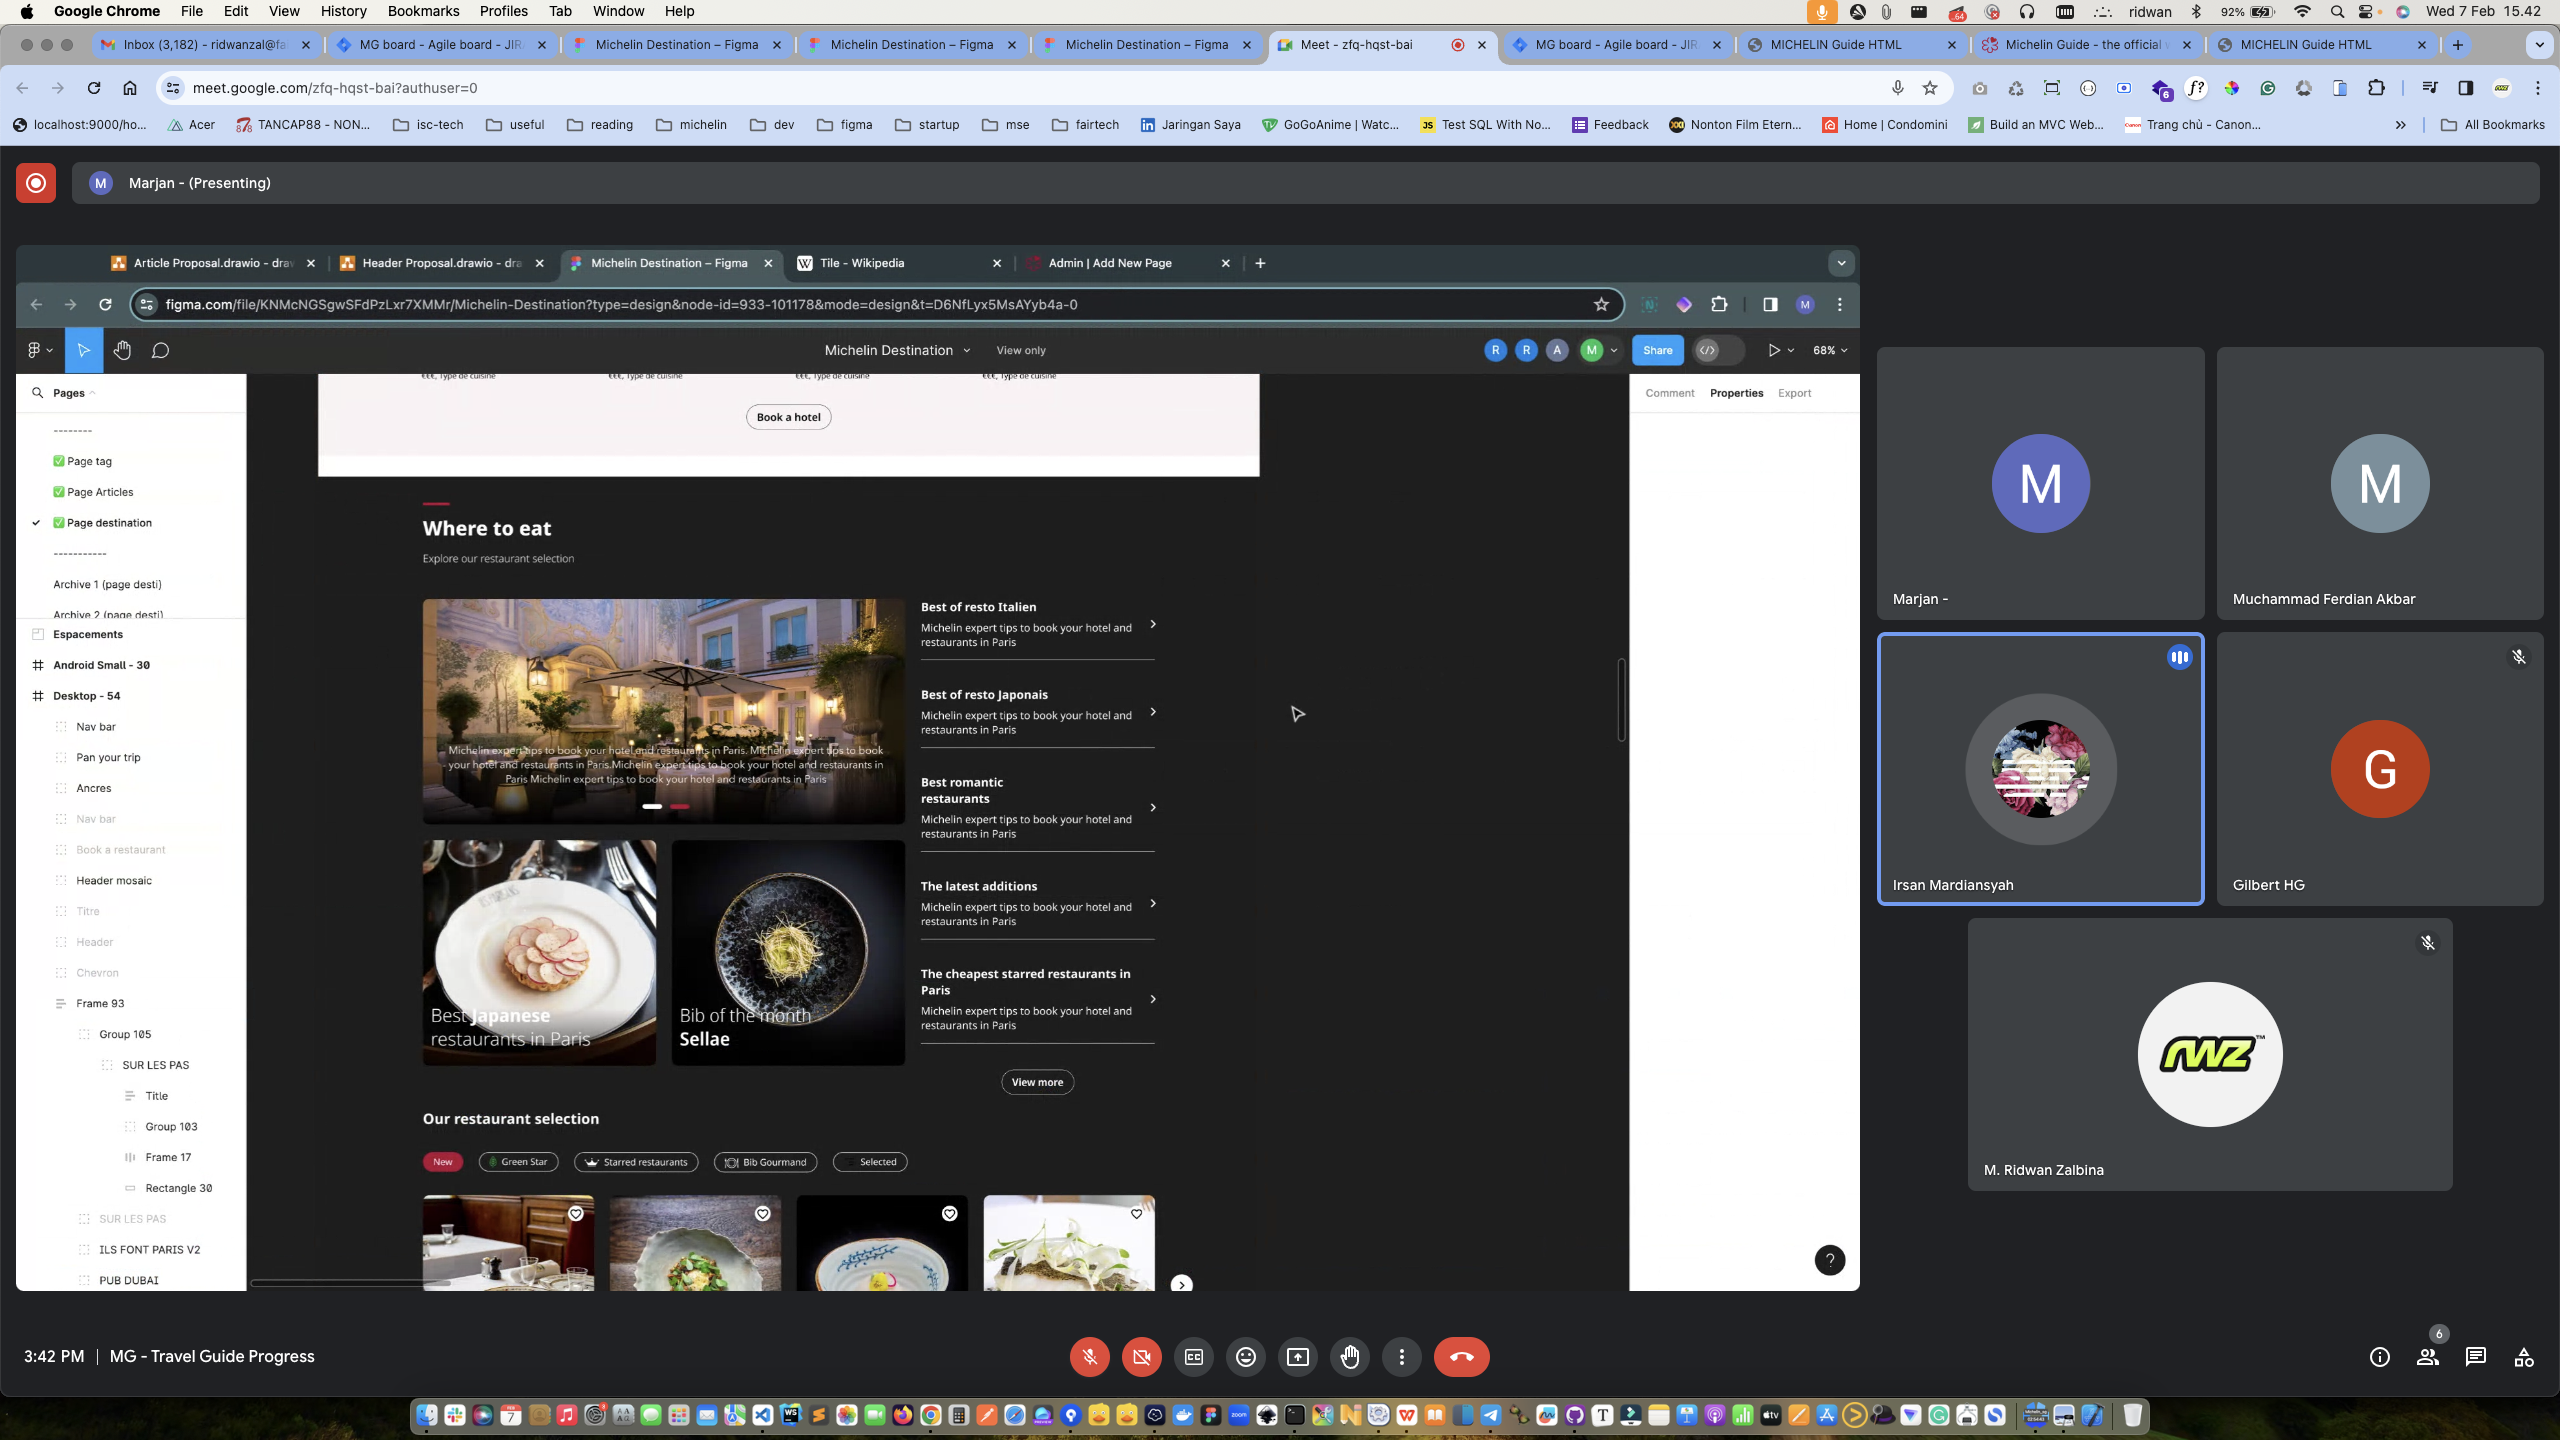The height and width of the screenshot is (1440, 2560).
Task: Turn on the camera in Meet
Action: pos(1141,1357)
